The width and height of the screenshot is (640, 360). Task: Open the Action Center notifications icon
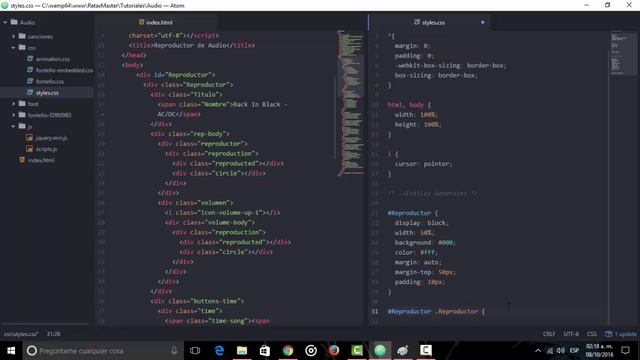click(x=626, y=351)
